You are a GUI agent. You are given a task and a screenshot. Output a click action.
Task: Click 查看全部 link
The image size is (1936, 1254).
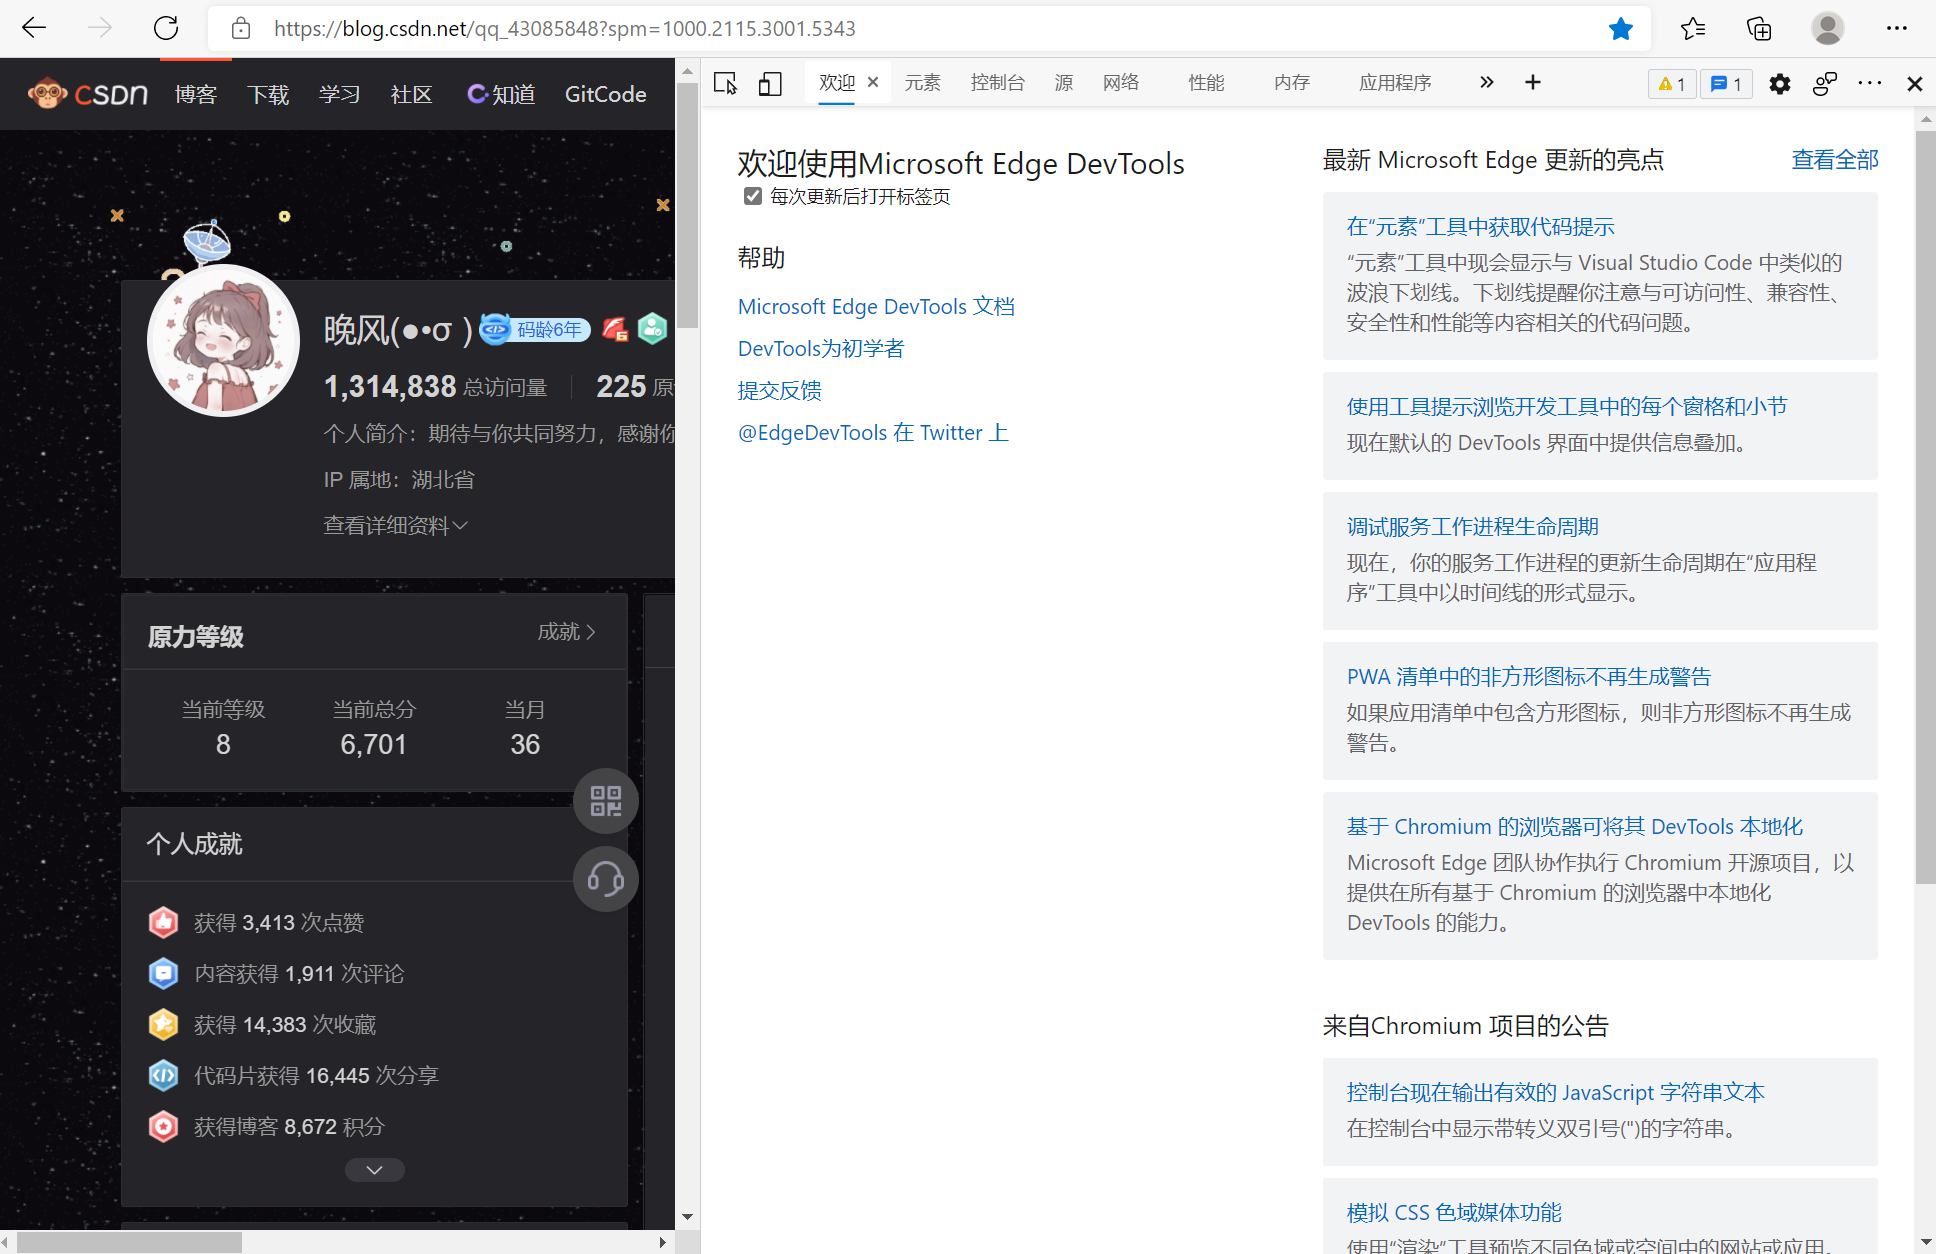click(1834, 160)
